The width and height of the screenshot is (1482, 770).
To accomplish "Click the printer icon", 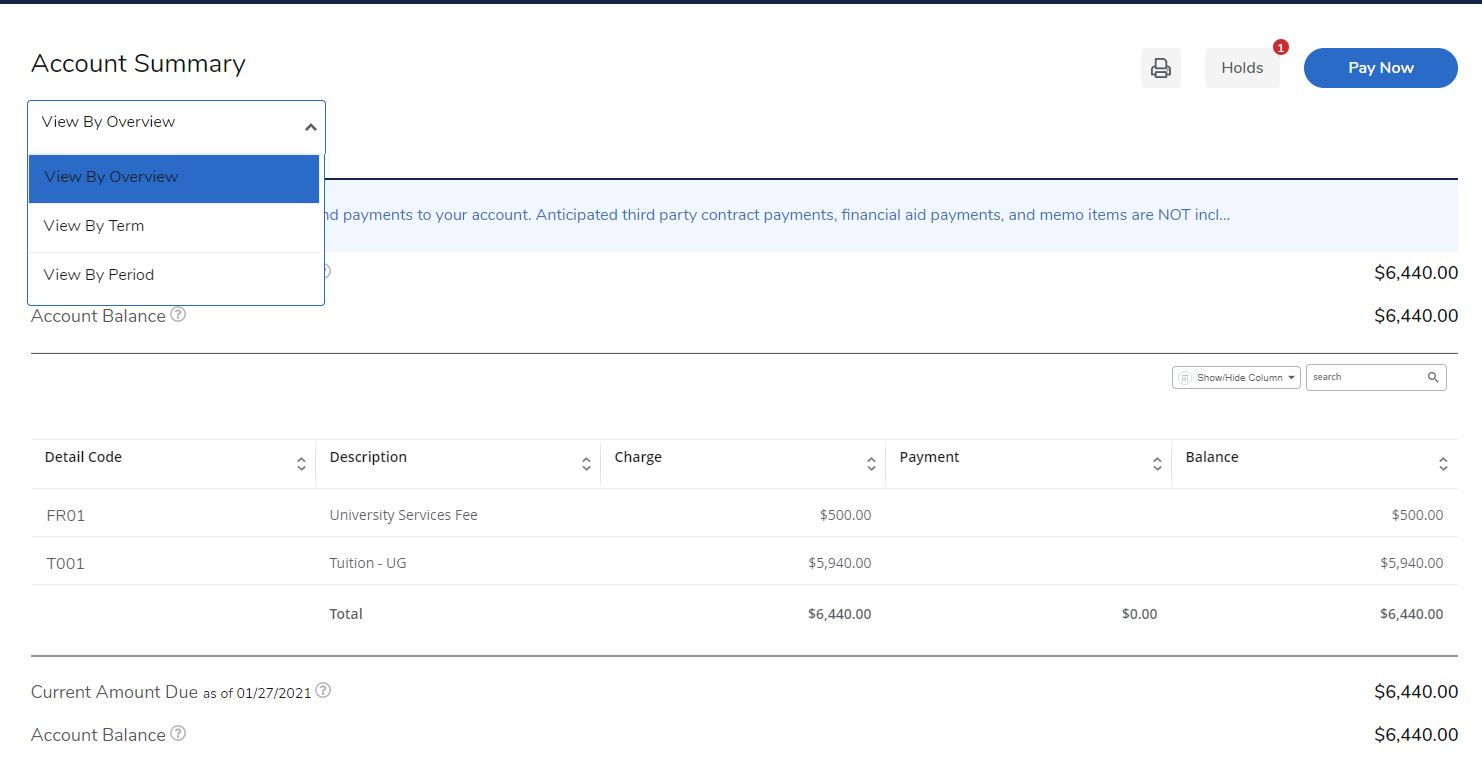I will click(1160, 68).
